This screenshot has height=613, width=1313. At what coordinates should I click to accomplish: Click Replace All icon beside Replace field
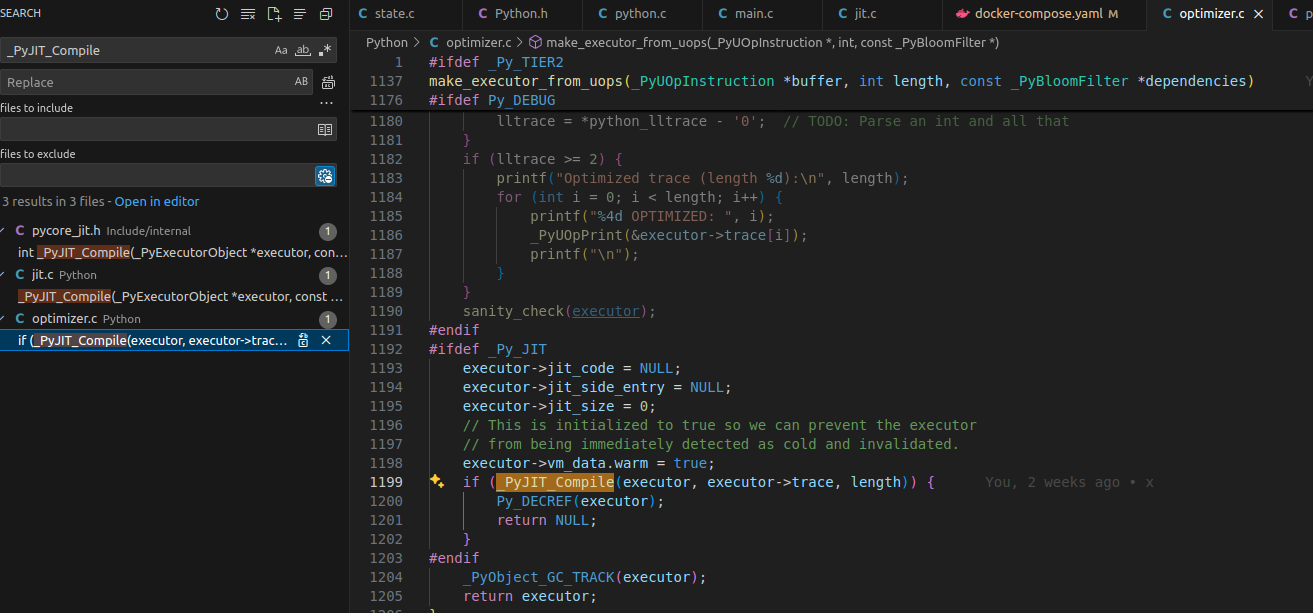coord(327,82)
